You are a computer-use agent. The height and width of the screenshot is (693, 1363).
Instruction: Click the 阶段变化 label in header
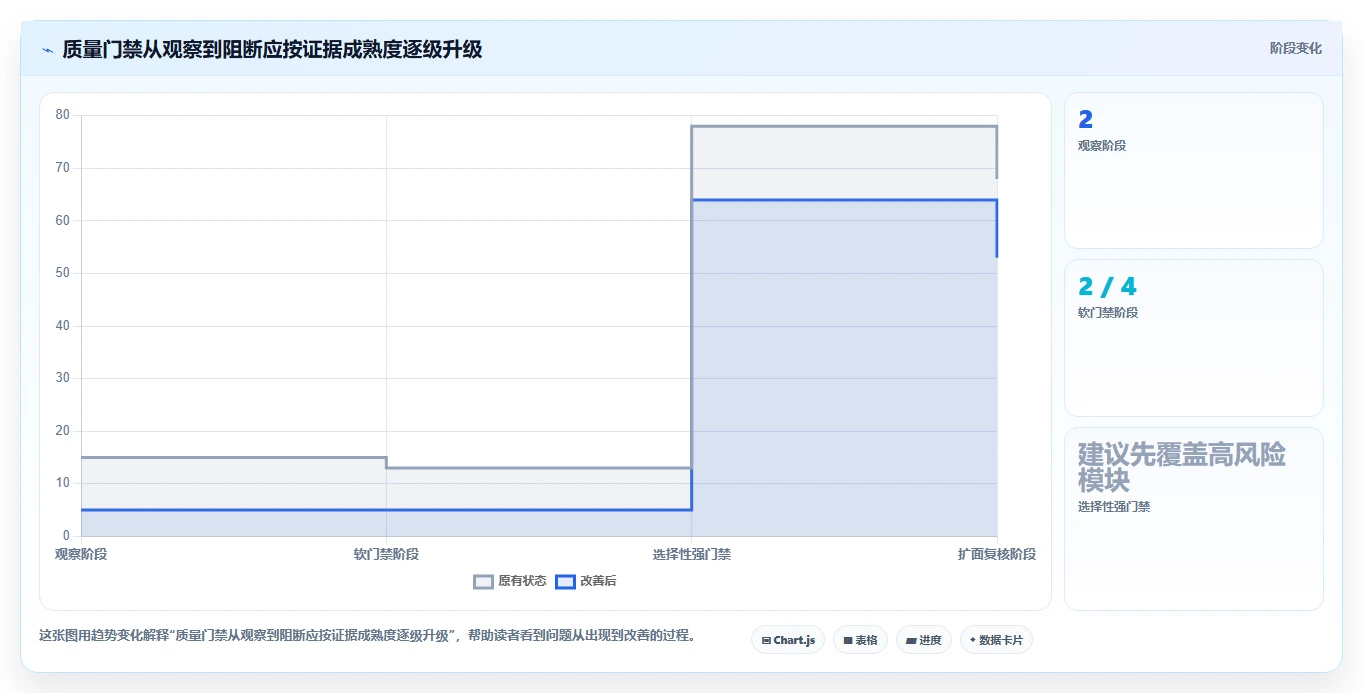(x=1296, y=48)
